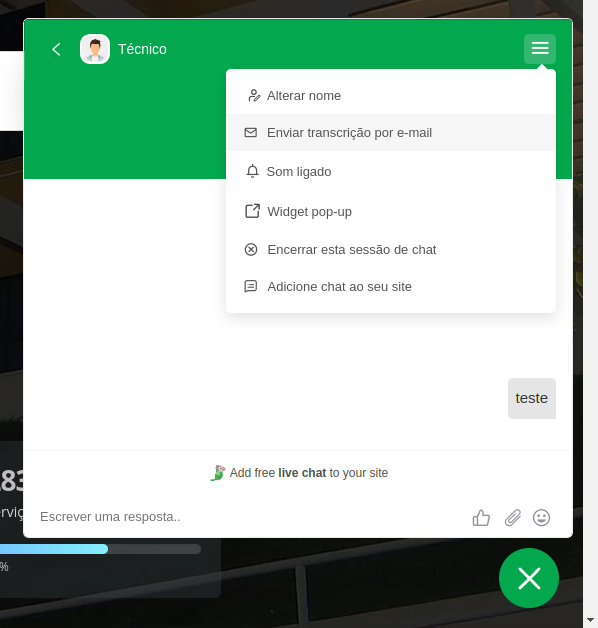Open the hamburger menu button
Viewport: 598px width, 628px height.
(540, 49)
